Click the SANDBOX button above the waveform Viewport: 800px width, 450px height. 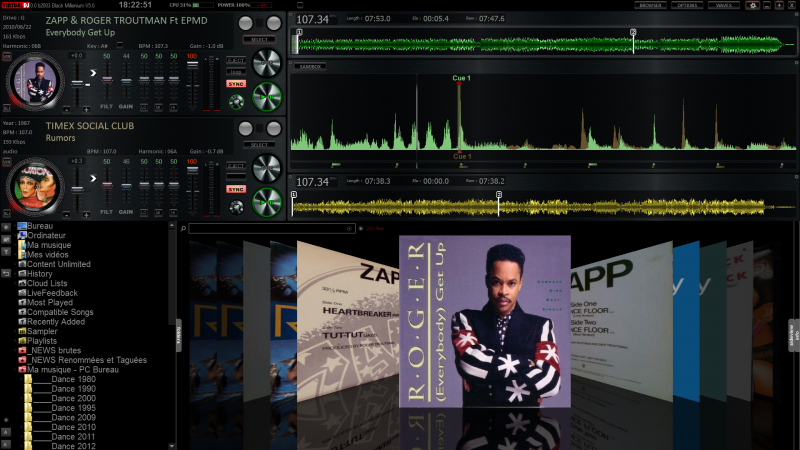[x=310, y=67]
